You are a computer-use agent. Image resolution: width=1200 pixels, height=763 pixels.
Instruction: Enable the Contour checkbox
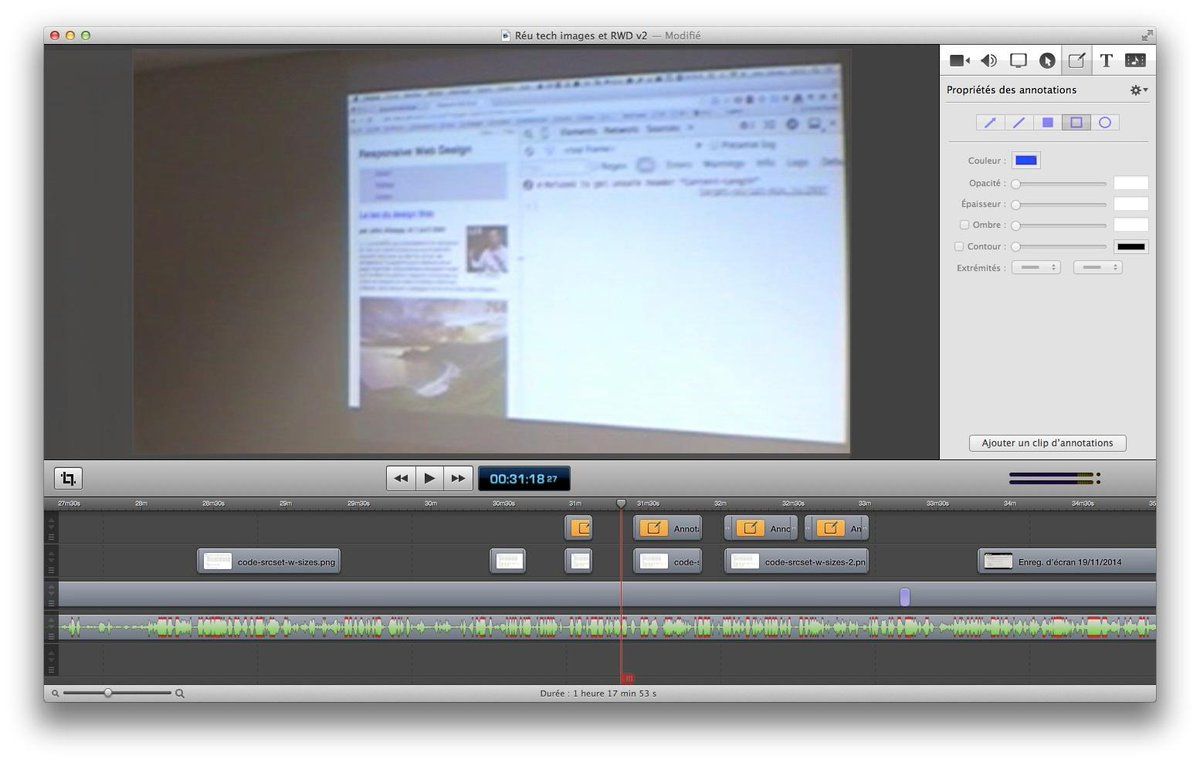tap(960, 246)
